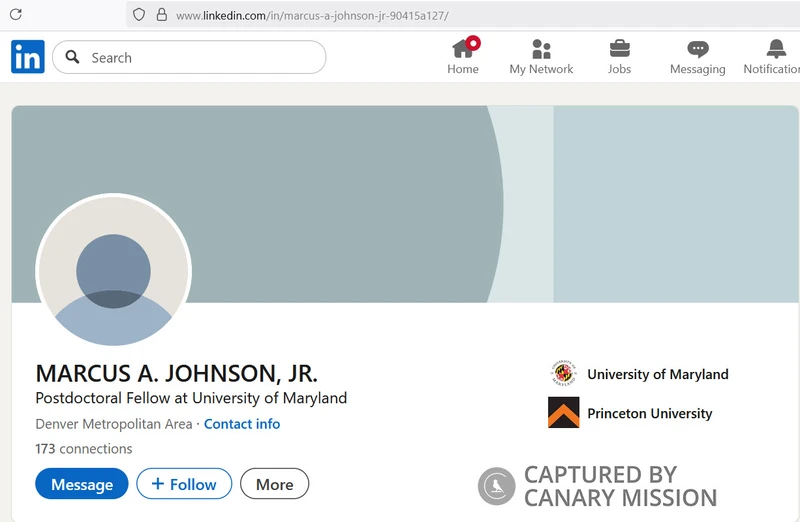Click the 173 connections text

point(84,449)
